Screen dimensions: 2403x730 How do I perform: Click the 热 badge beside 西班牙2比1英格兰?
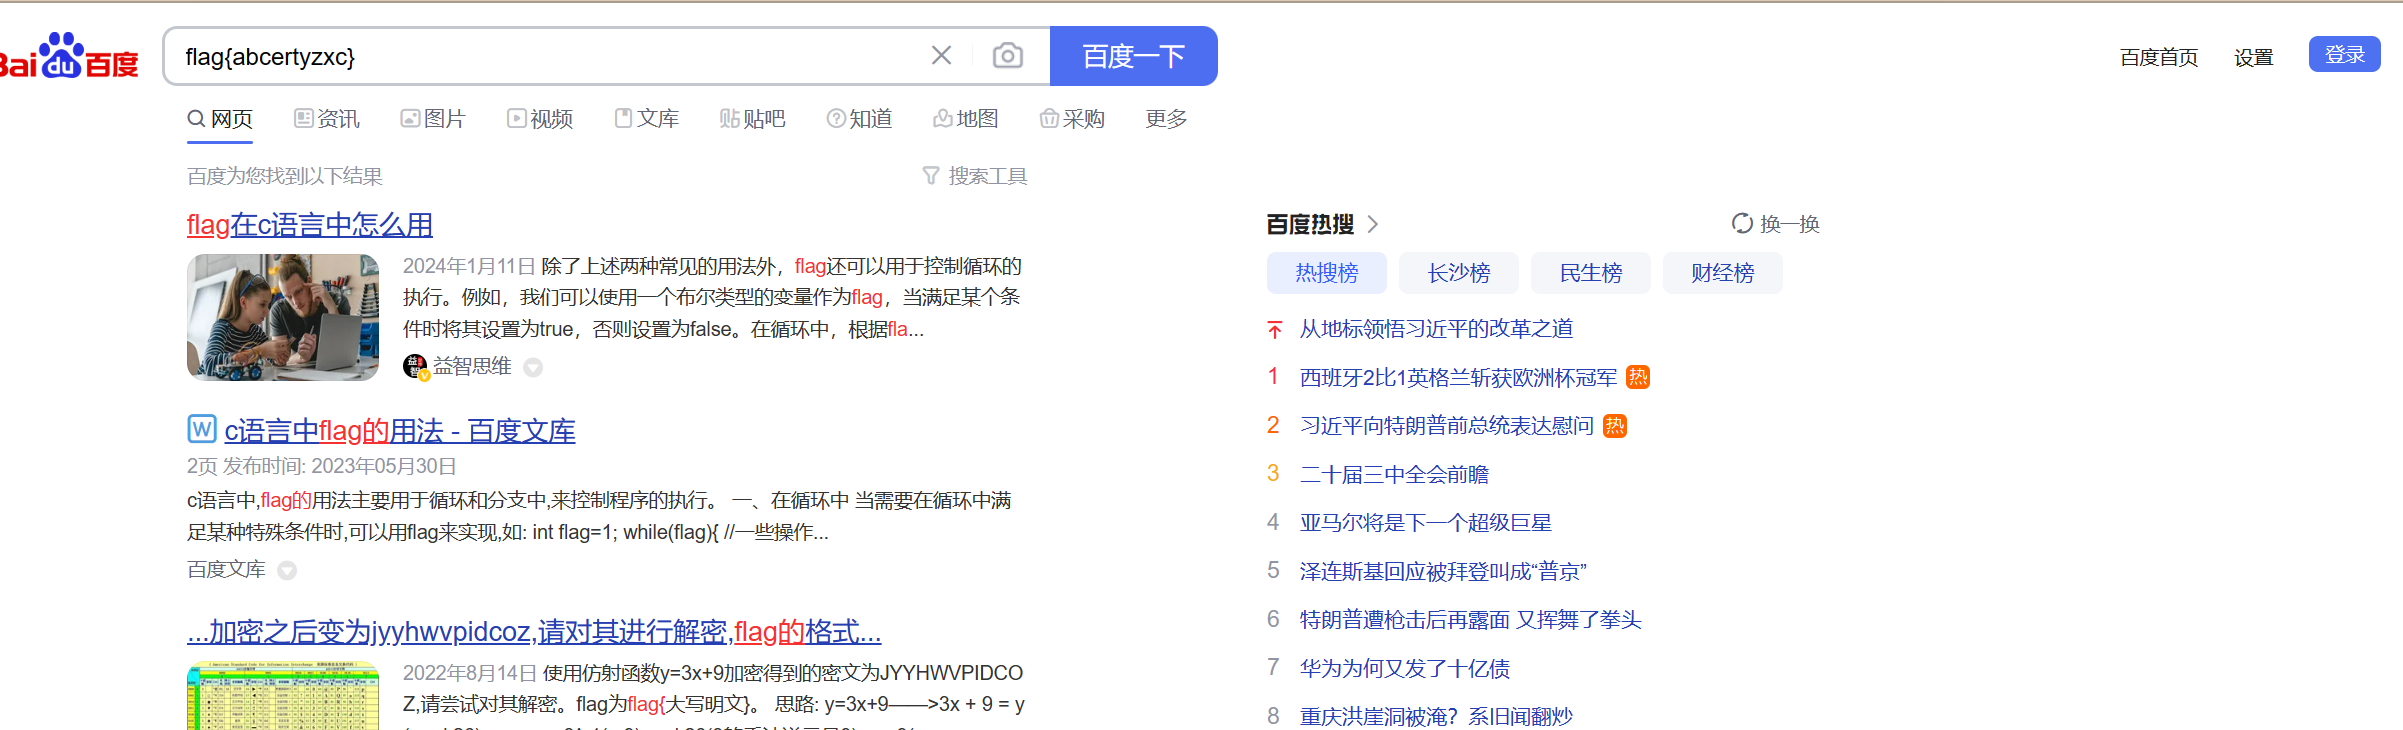click(1638, 377)
